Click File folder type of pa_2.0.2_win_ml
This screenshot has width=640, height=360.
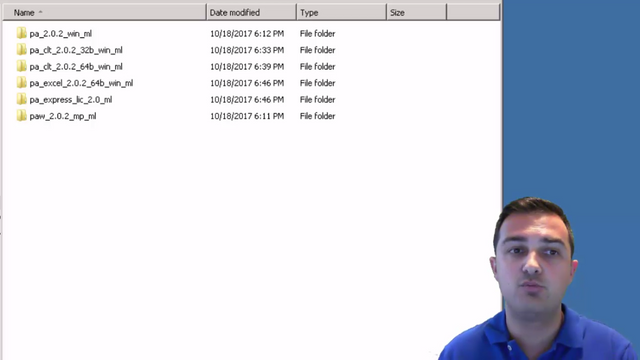click(x=318, y=33)
